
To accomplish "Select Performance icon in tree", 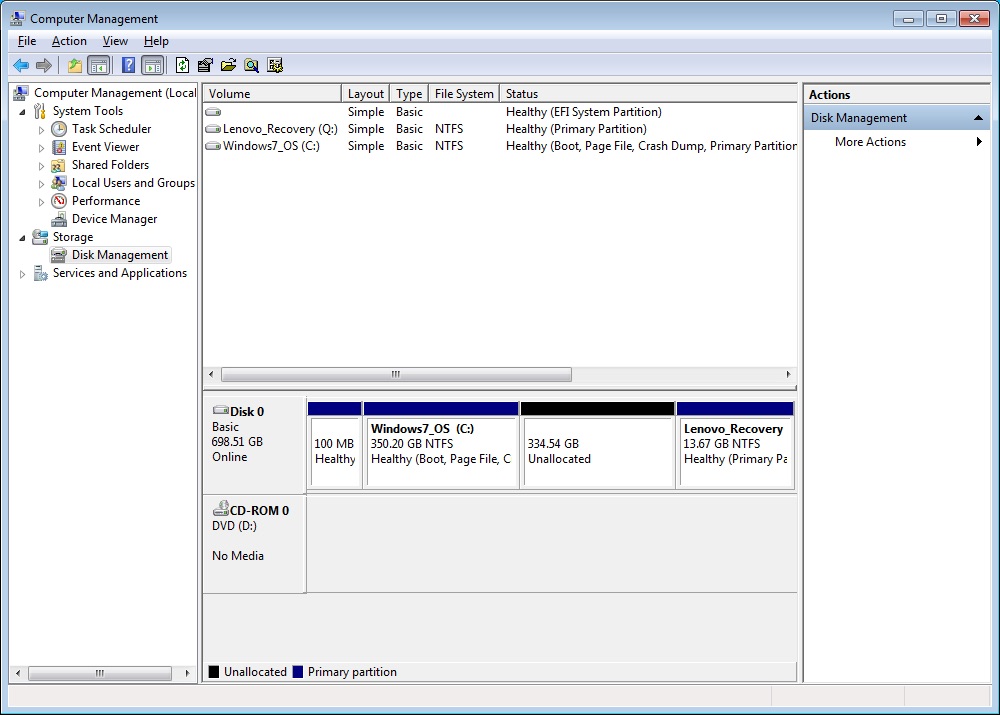I will click(59, 201).
